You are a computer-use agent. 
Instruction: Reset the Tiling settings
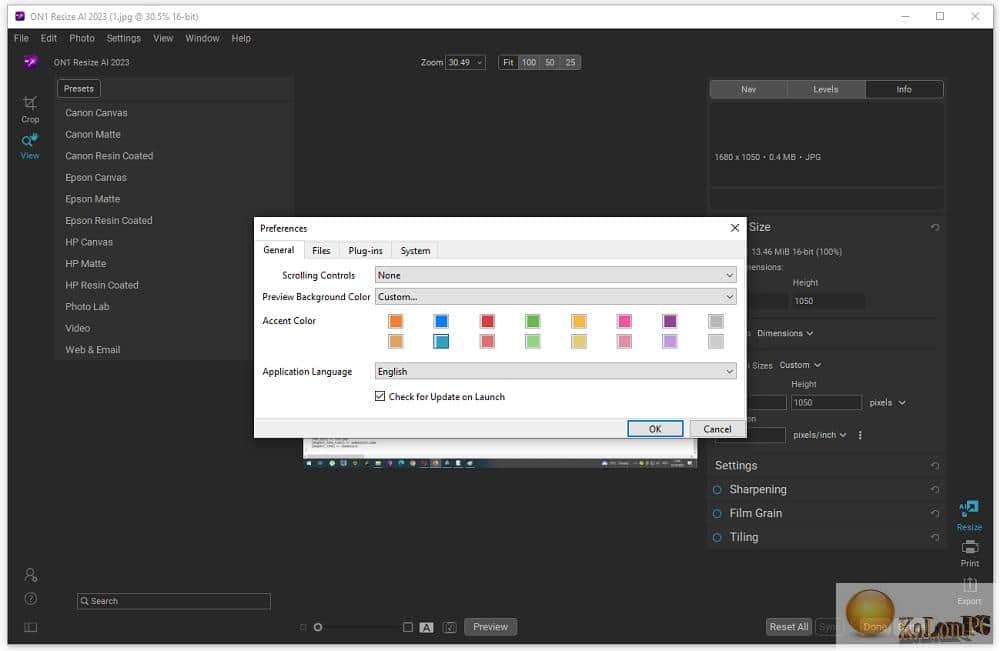935,538
